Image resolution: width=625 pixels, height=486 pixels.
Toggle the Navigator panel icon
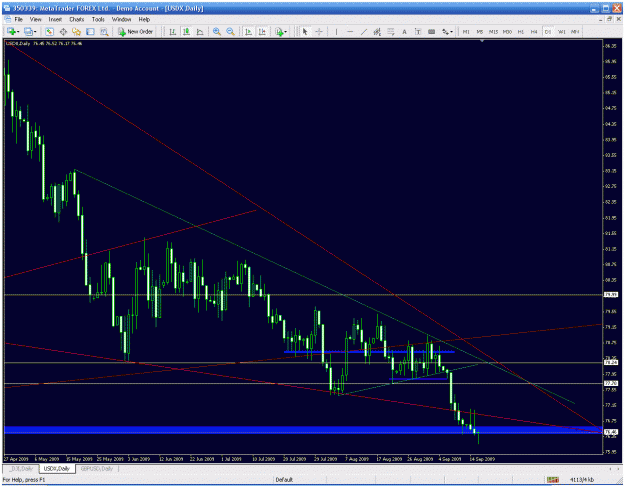click(77, 31)
